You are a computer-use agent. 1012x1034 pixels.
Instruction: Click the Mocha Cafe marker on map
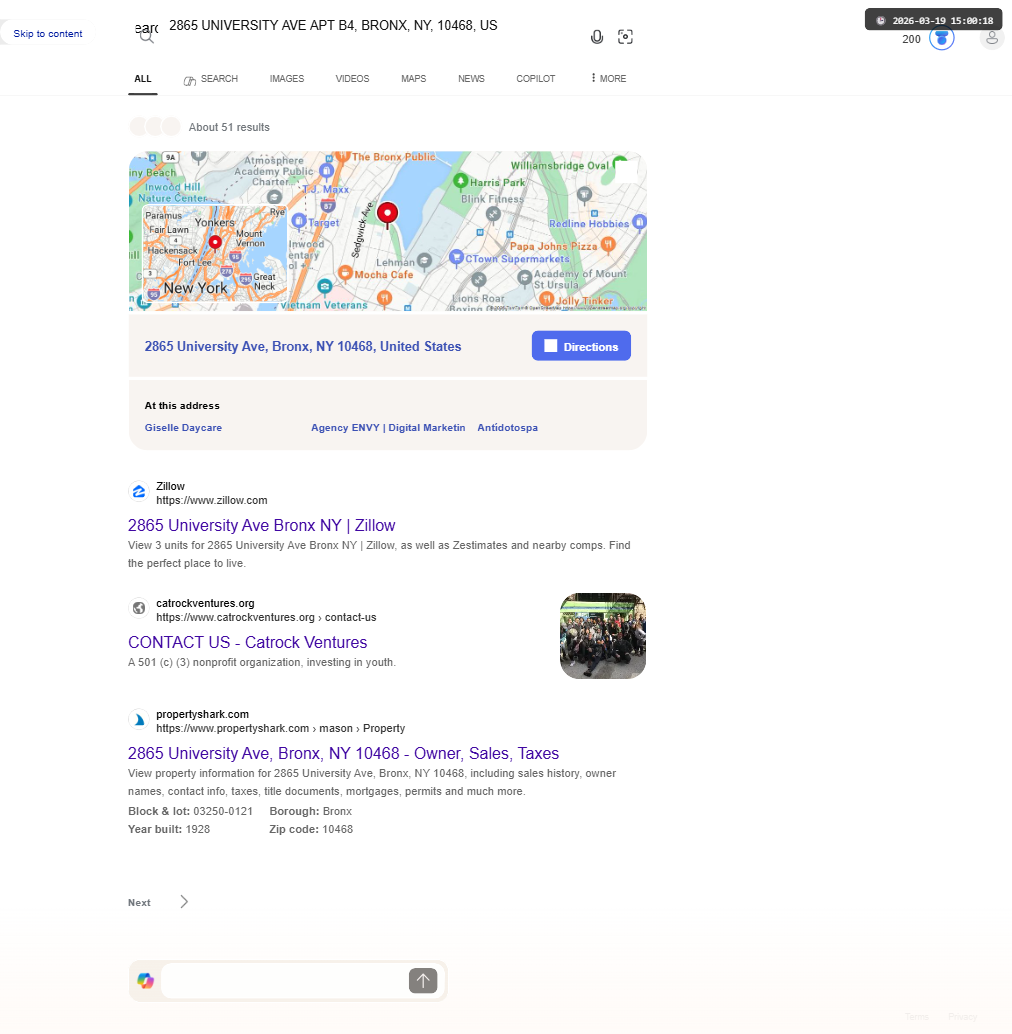click(345, 273)
